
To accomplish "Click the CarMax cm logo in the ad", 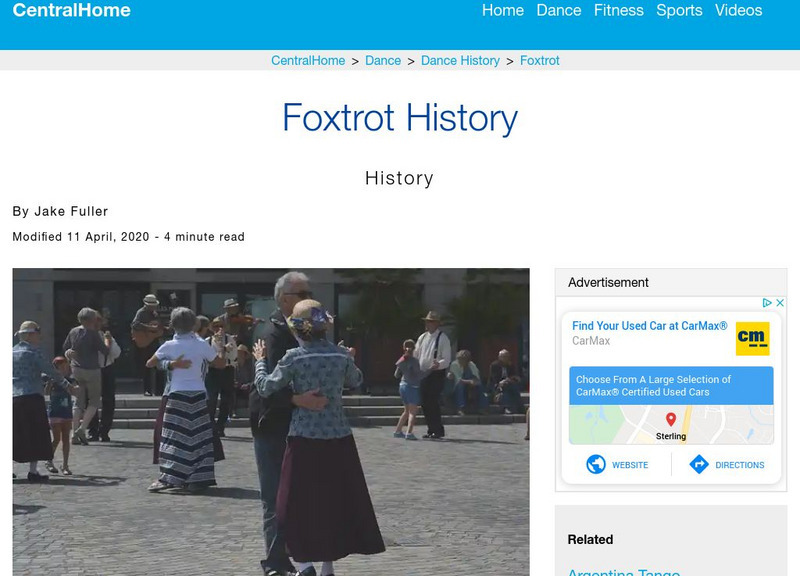I will [753, 339].
